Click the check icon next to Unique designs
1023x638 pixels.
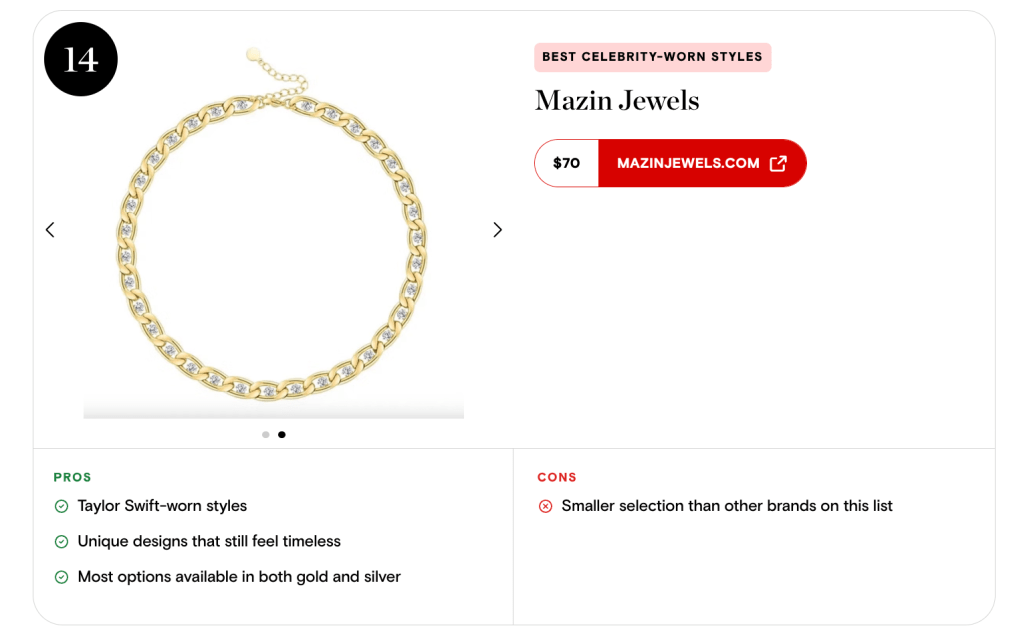point(61,542)
